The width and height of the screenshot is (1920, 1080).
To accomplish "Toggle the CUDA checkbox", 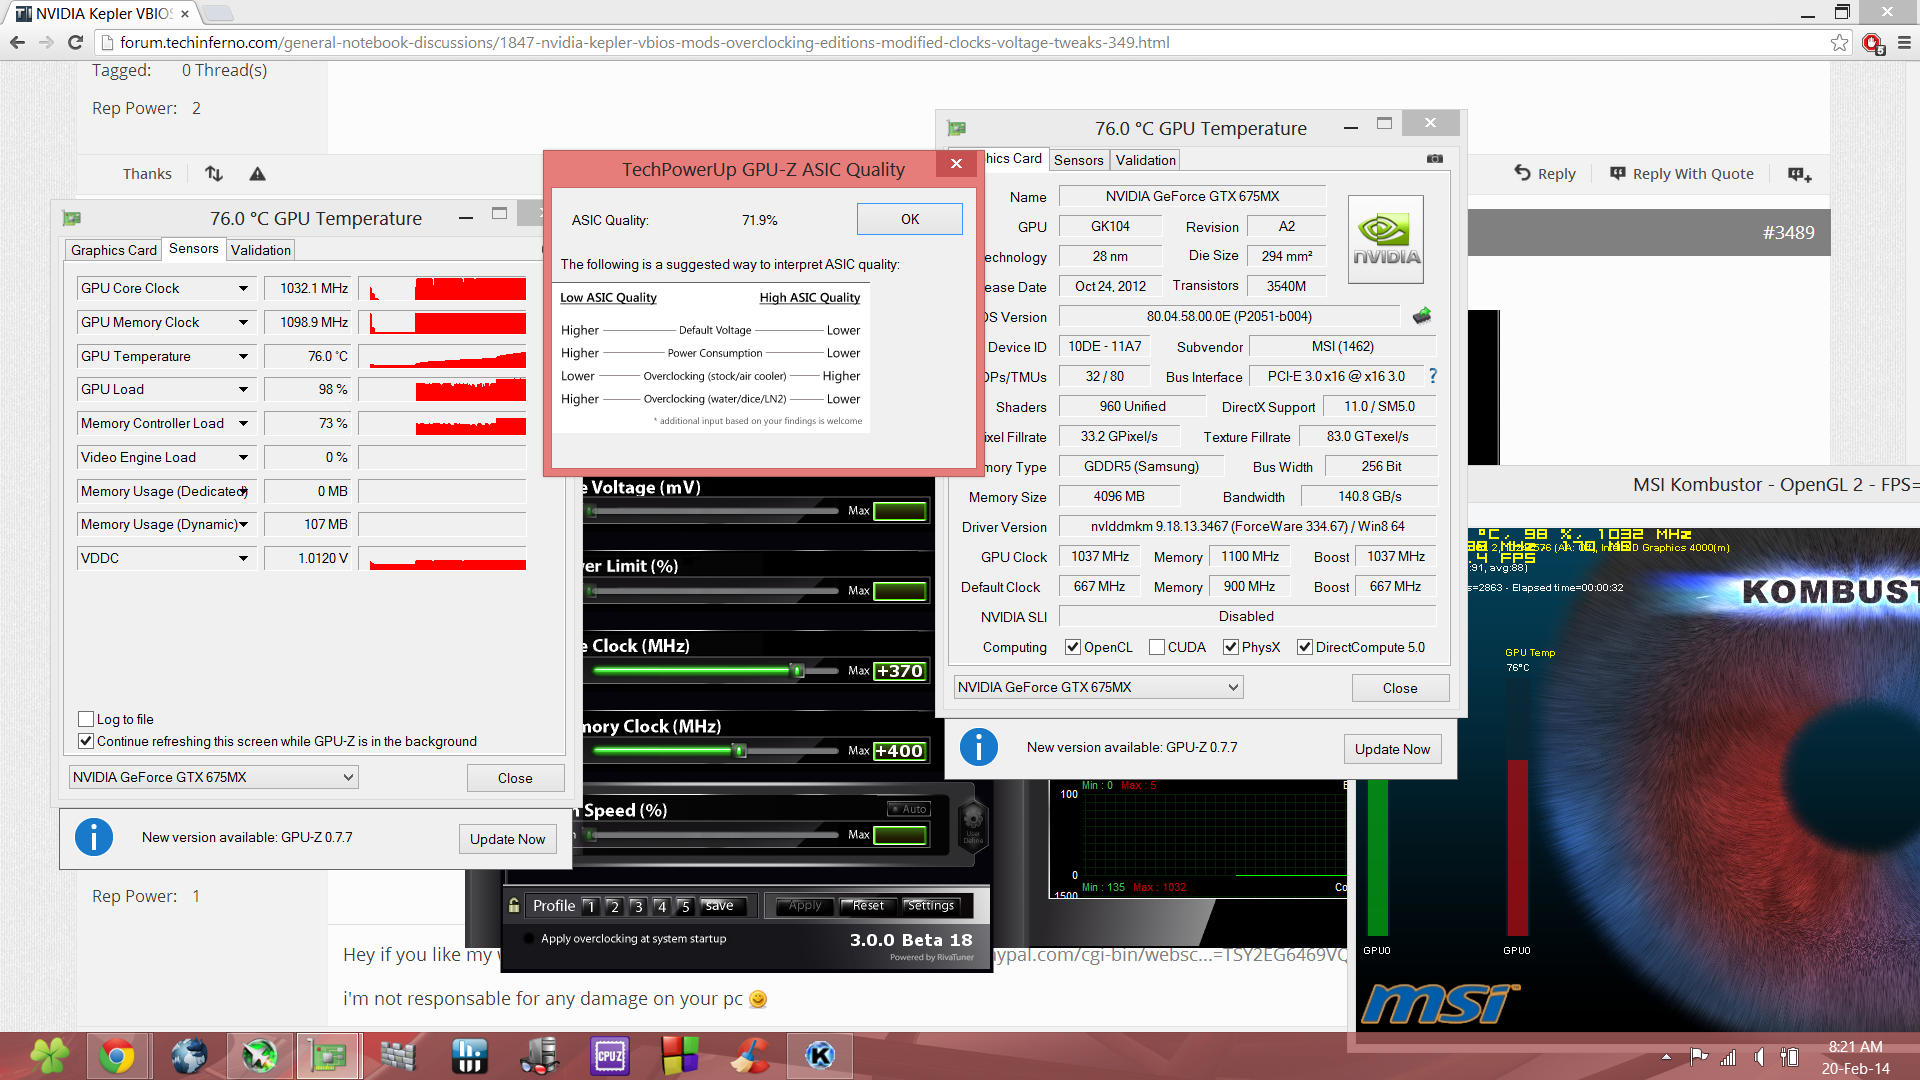I will [x=1157, y=647].
